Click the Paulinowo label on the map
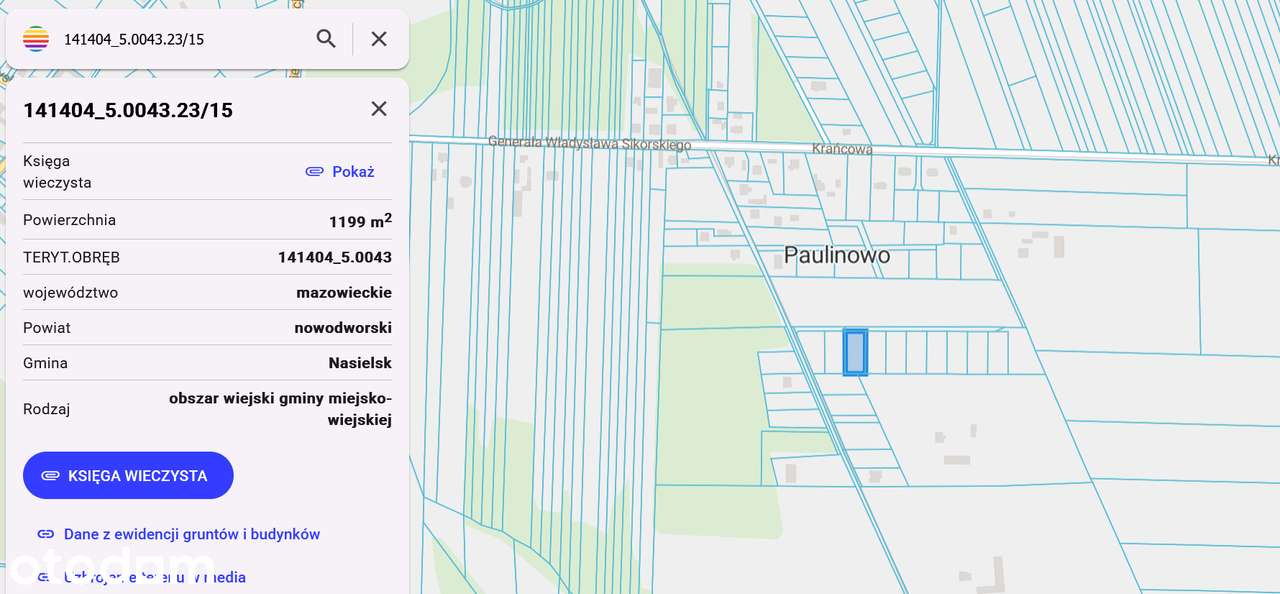1280x594 pixels. coord(837,255)
